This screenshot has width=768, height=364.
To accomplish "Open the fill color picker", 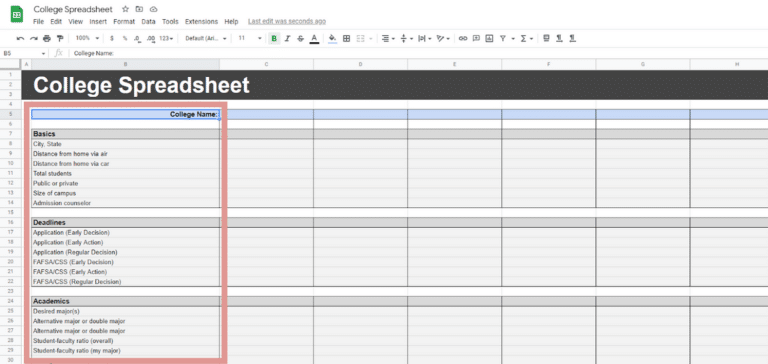I will tap(333, 39).
